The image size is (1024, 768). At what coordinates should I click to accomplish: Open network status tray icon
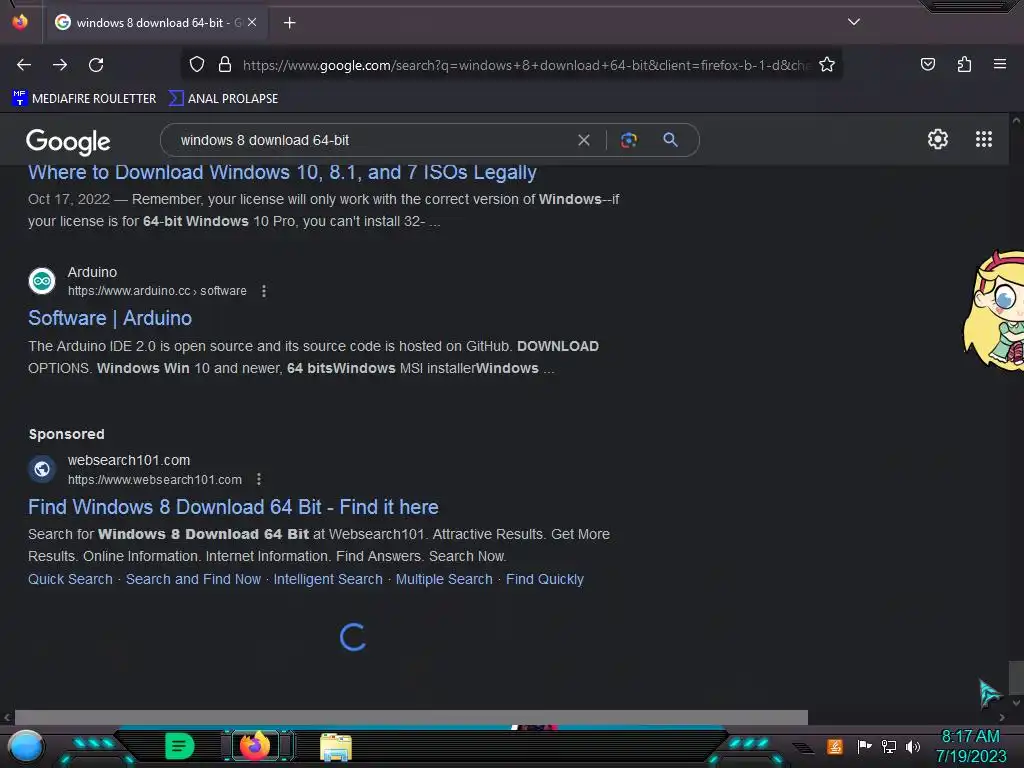(x=889, y=746)
